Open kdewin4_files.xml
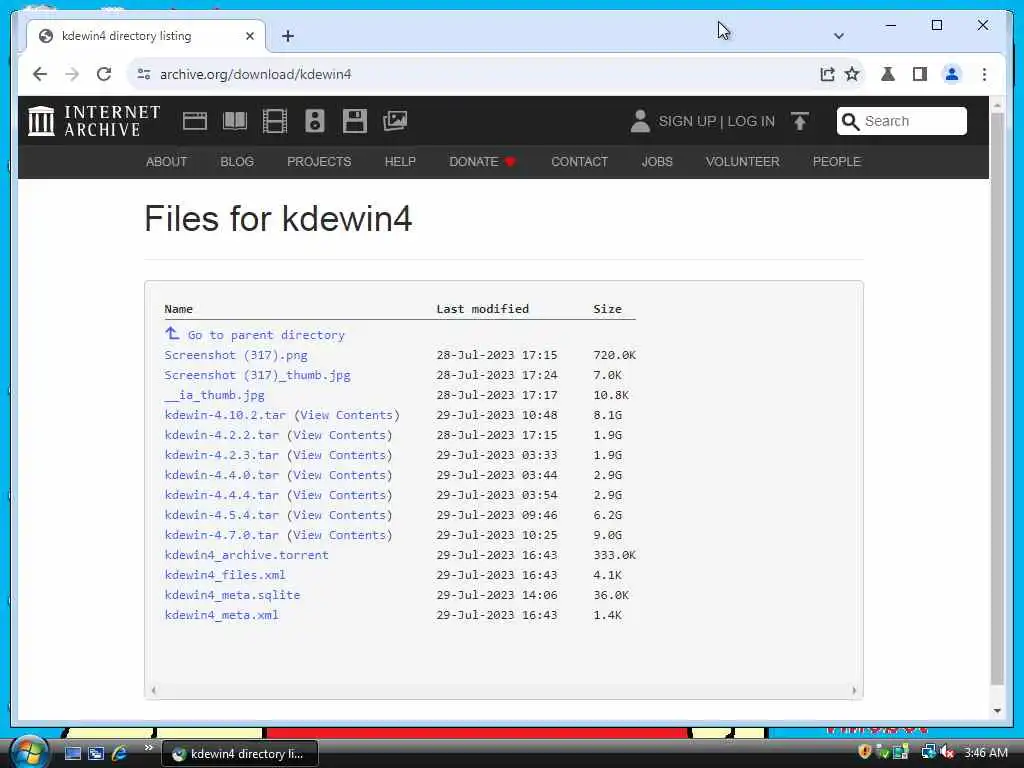Screen dimensions: 1024x768 (x=225, y=575)
